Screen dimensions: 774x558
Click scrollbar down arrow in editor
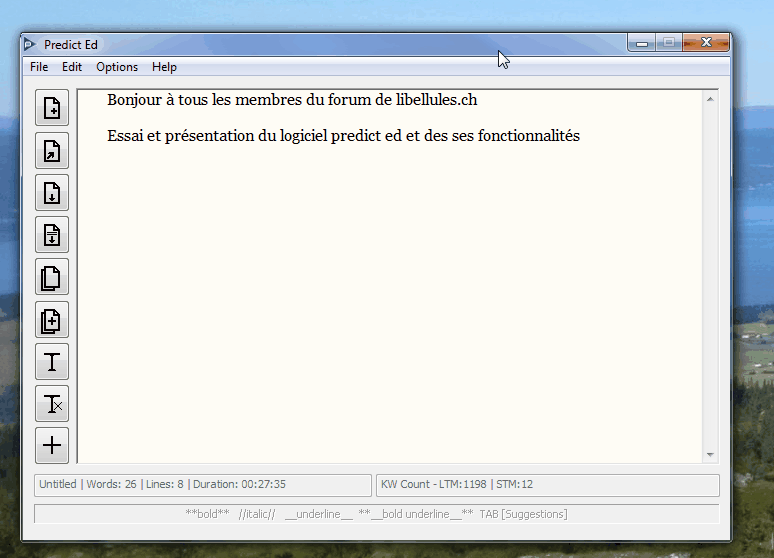[x=710, y=454]
